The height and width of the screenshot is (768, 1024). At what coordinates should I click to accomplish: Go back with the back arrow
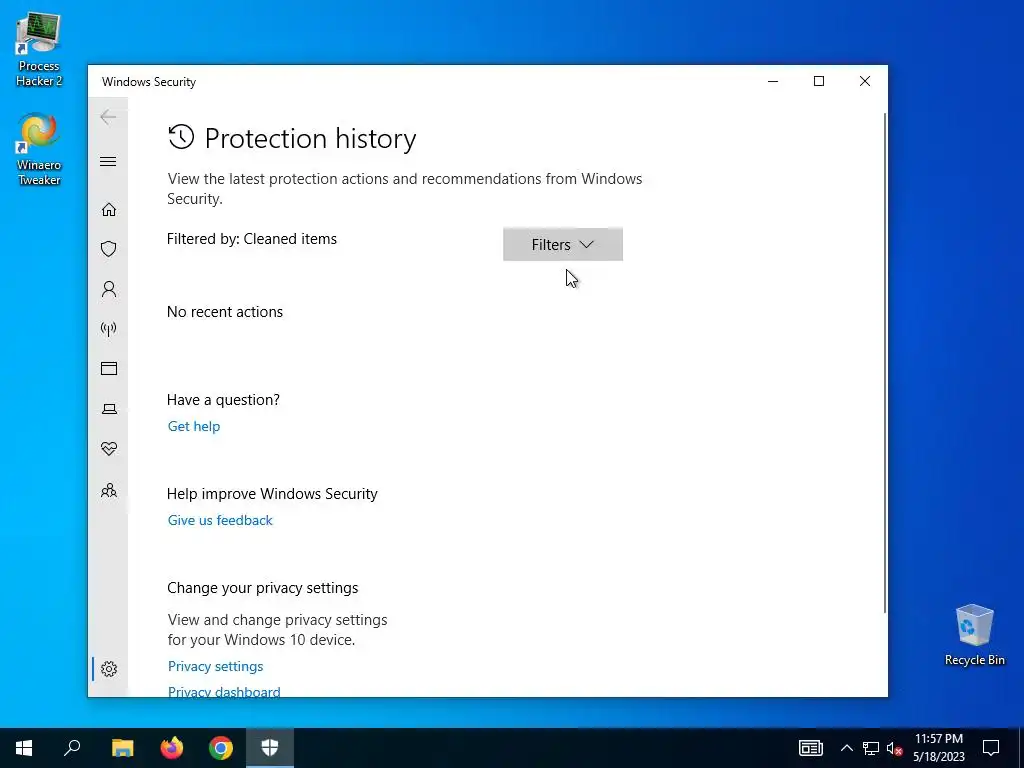click(108, 118)
